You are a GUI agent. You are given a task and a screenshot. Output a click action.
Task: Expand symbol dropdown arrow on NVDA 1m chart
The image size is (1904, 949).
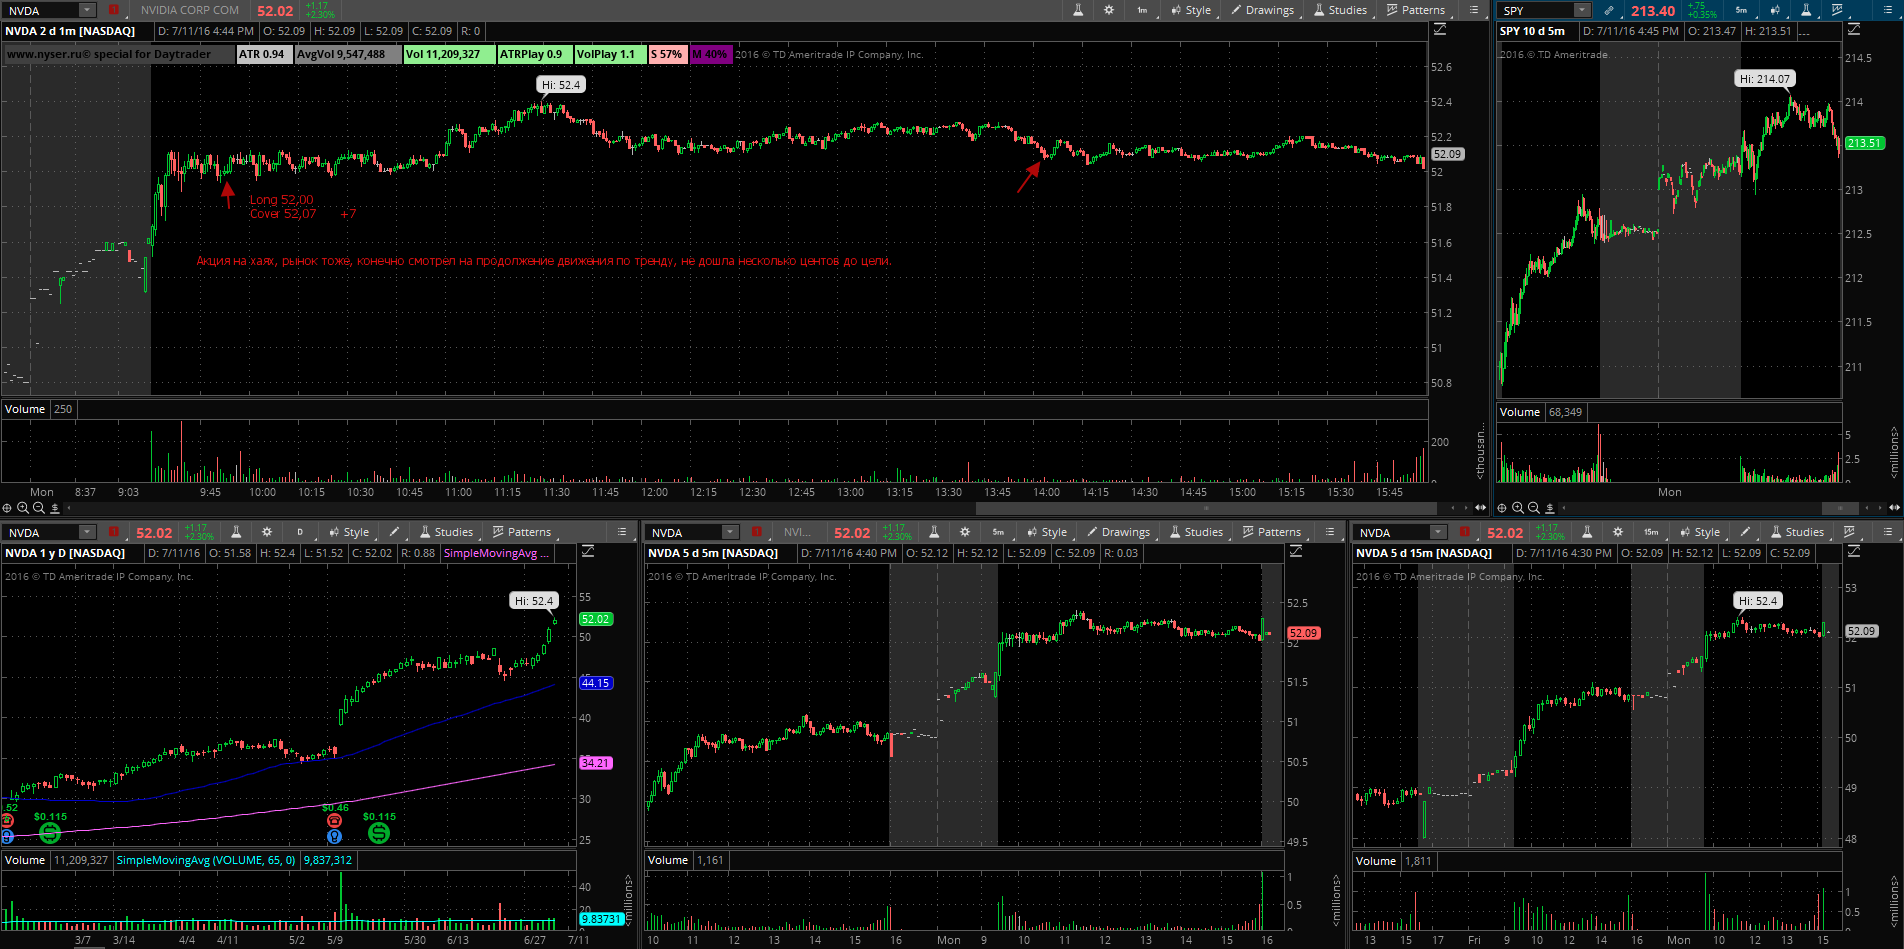pyautogui.click(x=87, y=10)
